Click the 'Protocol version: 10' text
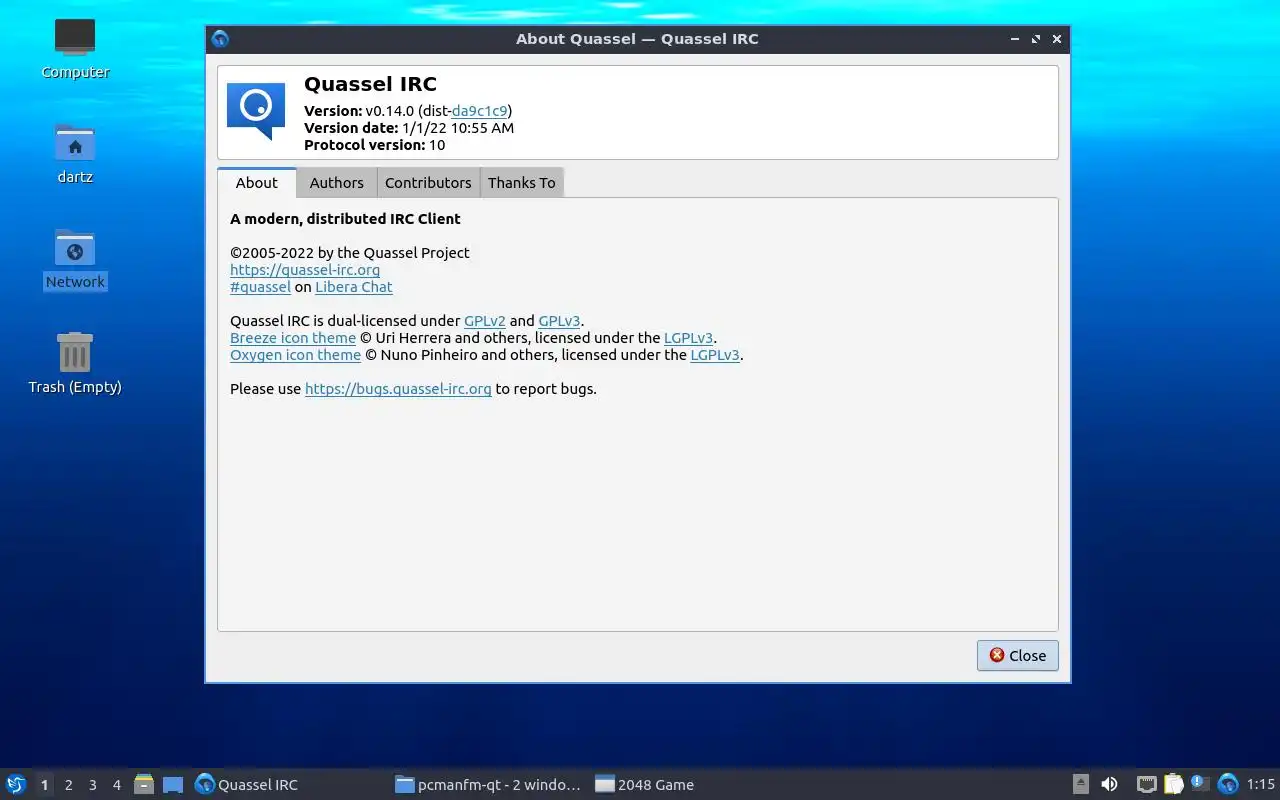This screenshot has width=1280, height=800. (x=375, y=145)
